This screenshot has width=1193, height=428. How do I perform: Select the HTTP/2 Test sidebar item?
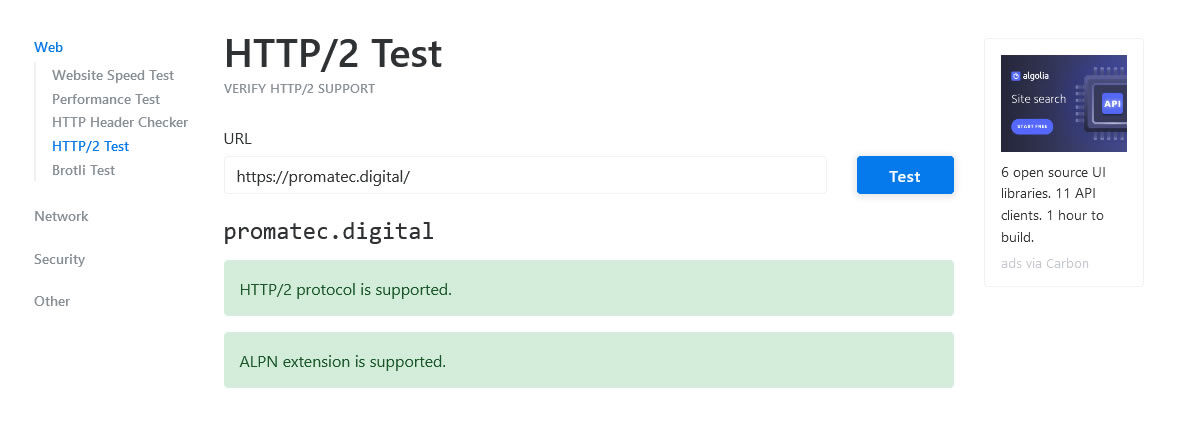(x=90, y=146)
